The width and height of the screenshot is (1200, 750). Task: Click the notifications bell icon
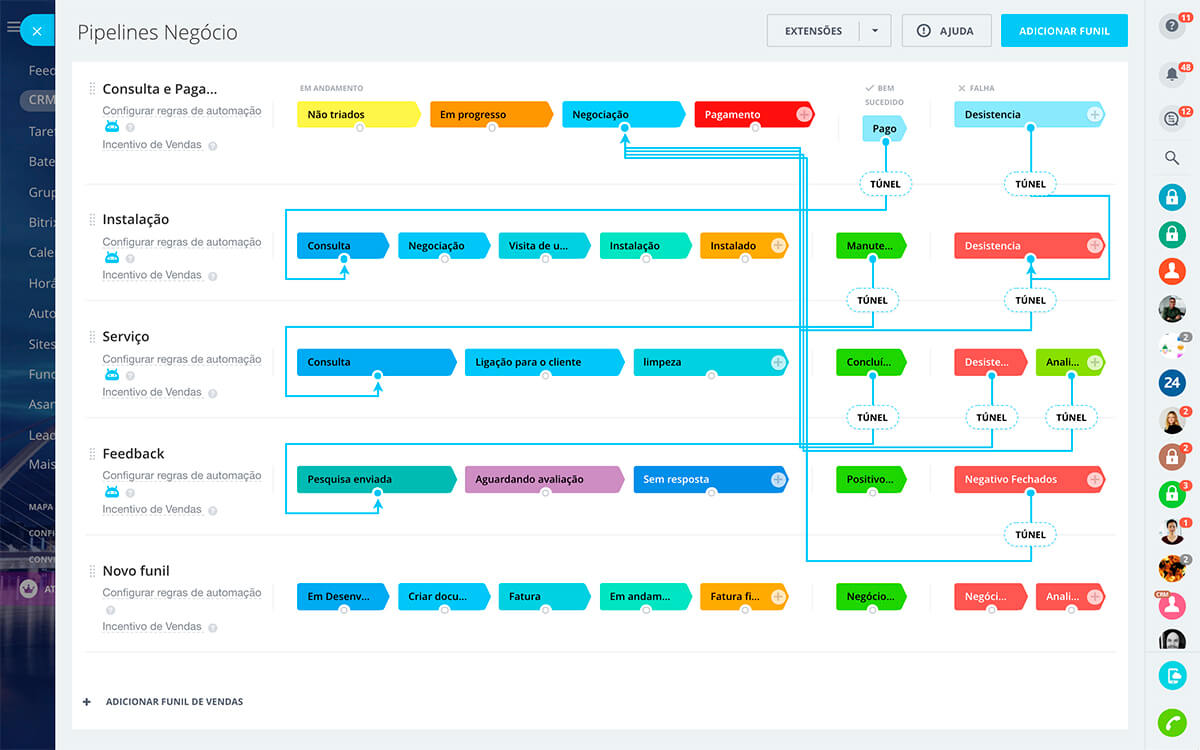pos(1171,74)
